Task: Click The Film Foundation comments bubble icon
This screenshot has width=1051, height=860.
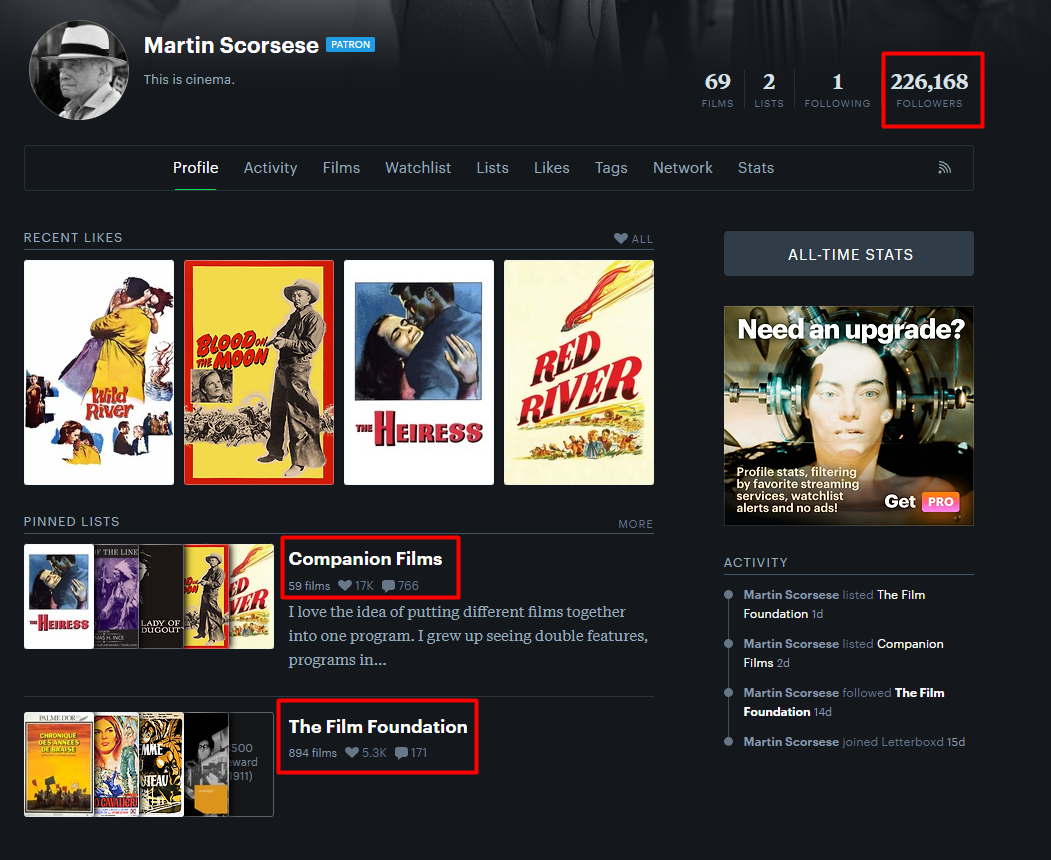Action: pyautogui.click(x=401, y=753)
